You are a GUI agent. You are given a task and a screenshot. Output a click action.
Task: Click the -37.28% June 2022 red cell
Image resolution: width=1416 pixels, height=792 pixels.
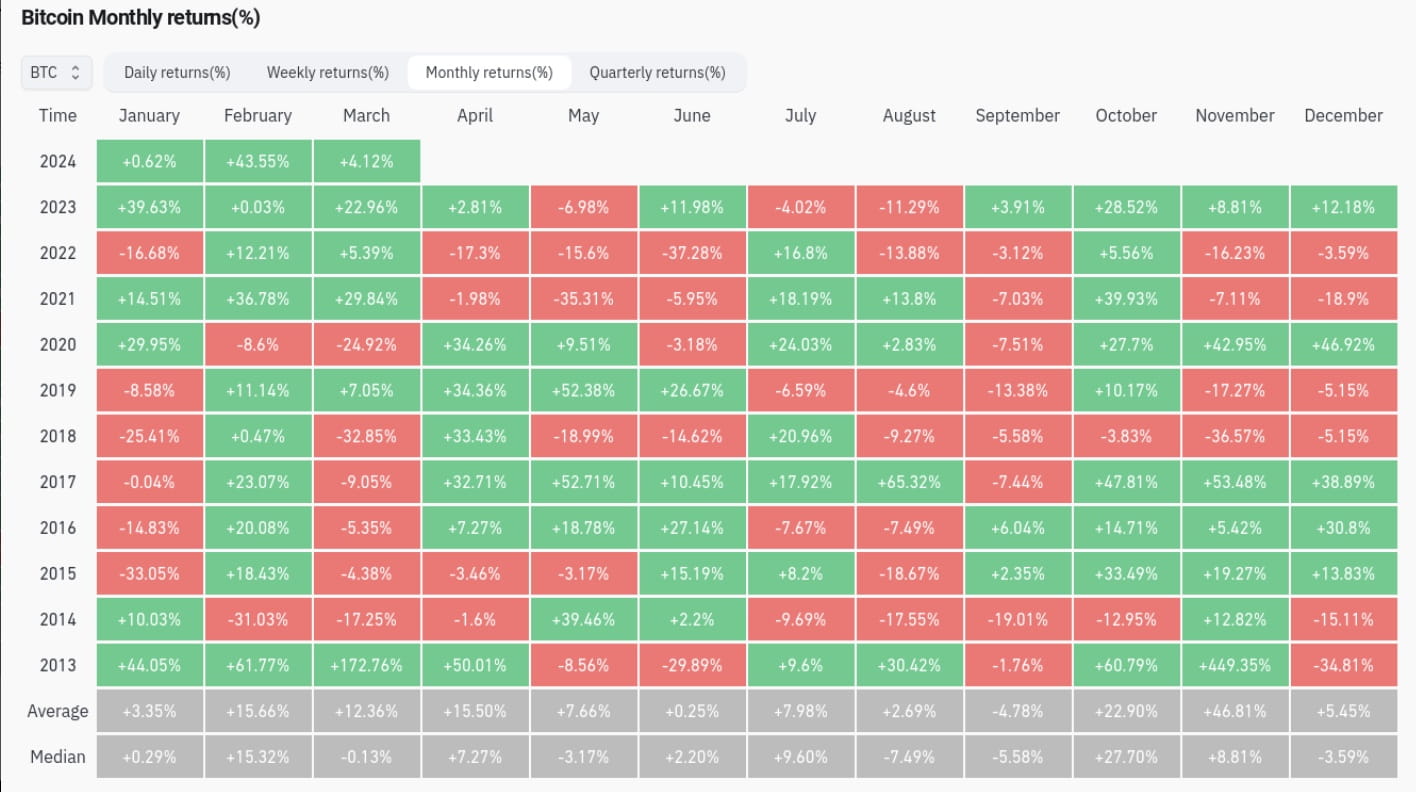pyautogui.click(x=692, y=252)
